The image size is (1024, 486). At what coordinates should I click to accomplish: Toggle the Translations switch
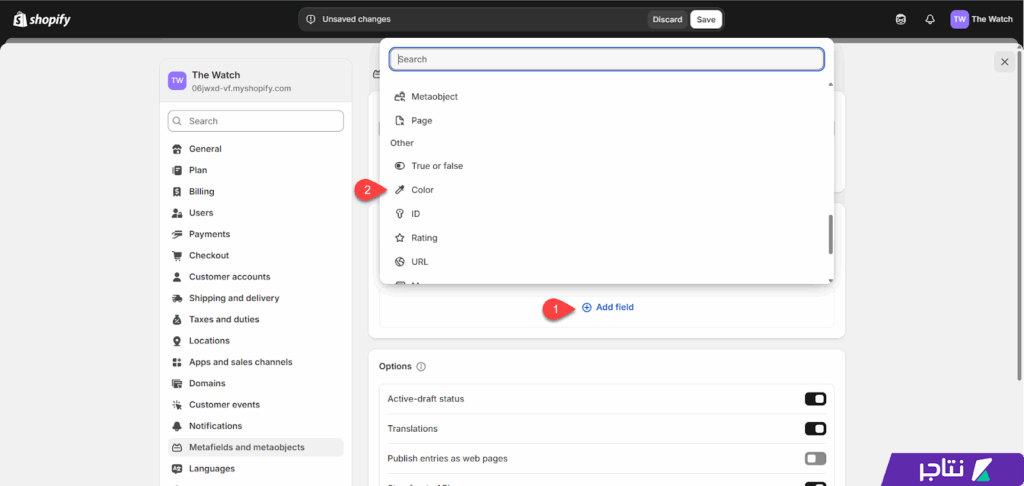coord(815,429)
